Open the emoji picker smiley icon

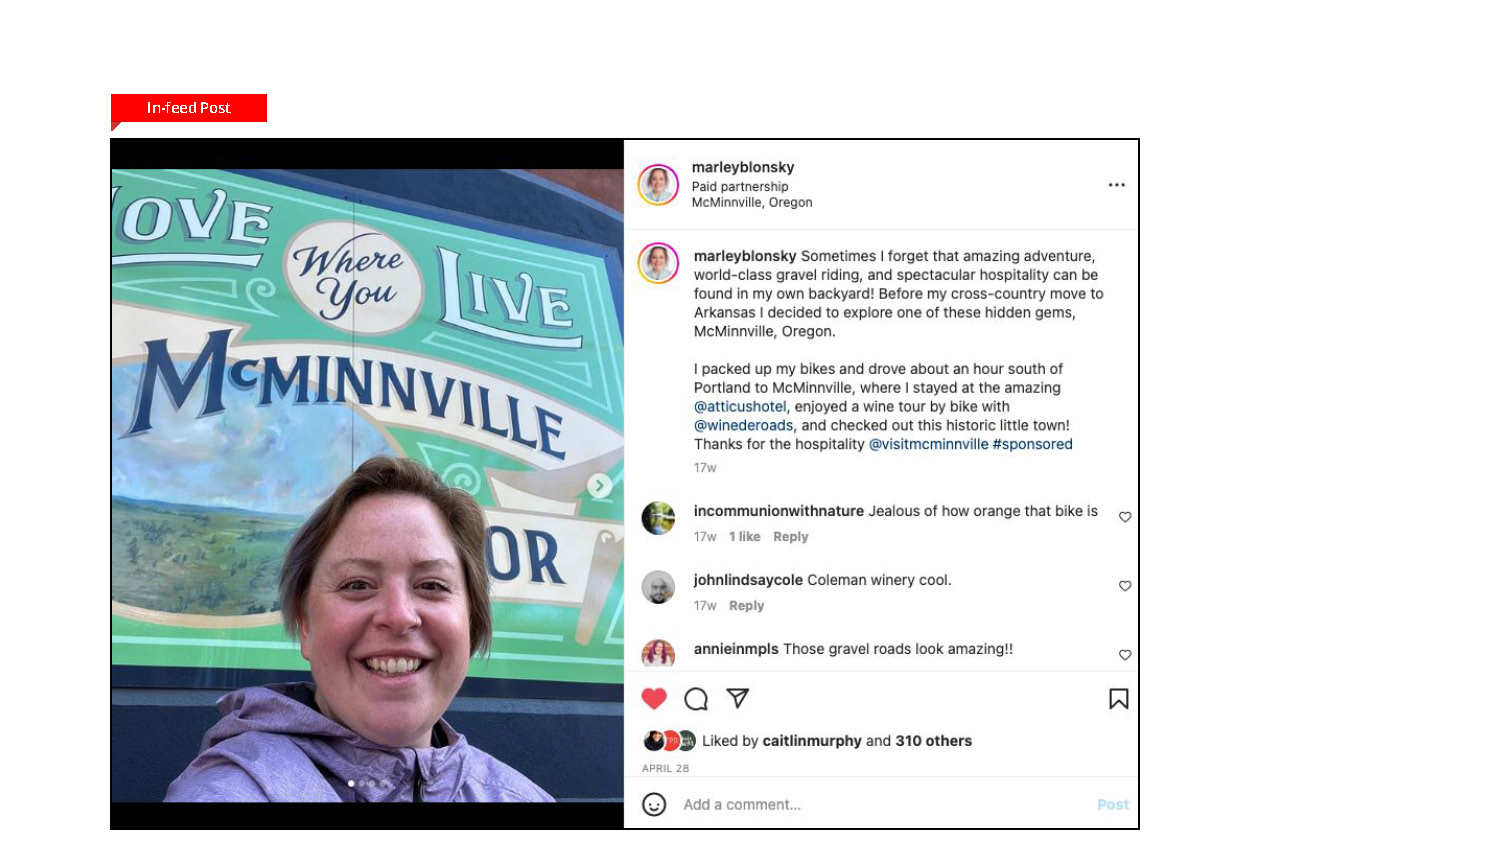pos(654,804)
